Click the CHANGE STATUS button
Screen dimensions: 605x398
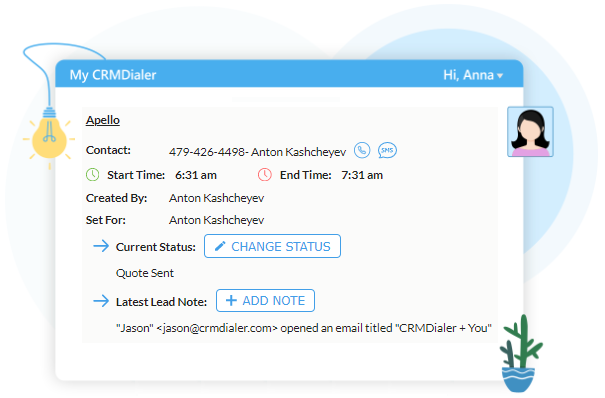click(x=272, y=246)
